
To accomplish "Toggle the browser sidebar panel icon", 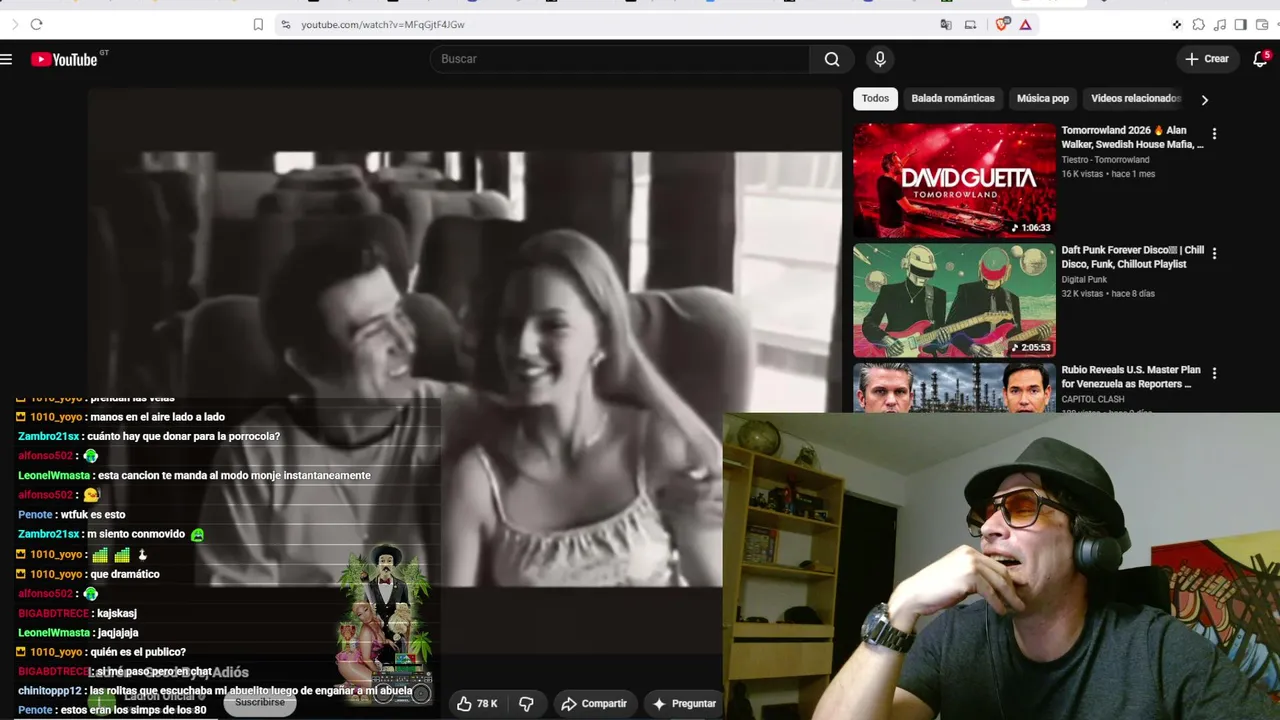I will [1240, 24].
